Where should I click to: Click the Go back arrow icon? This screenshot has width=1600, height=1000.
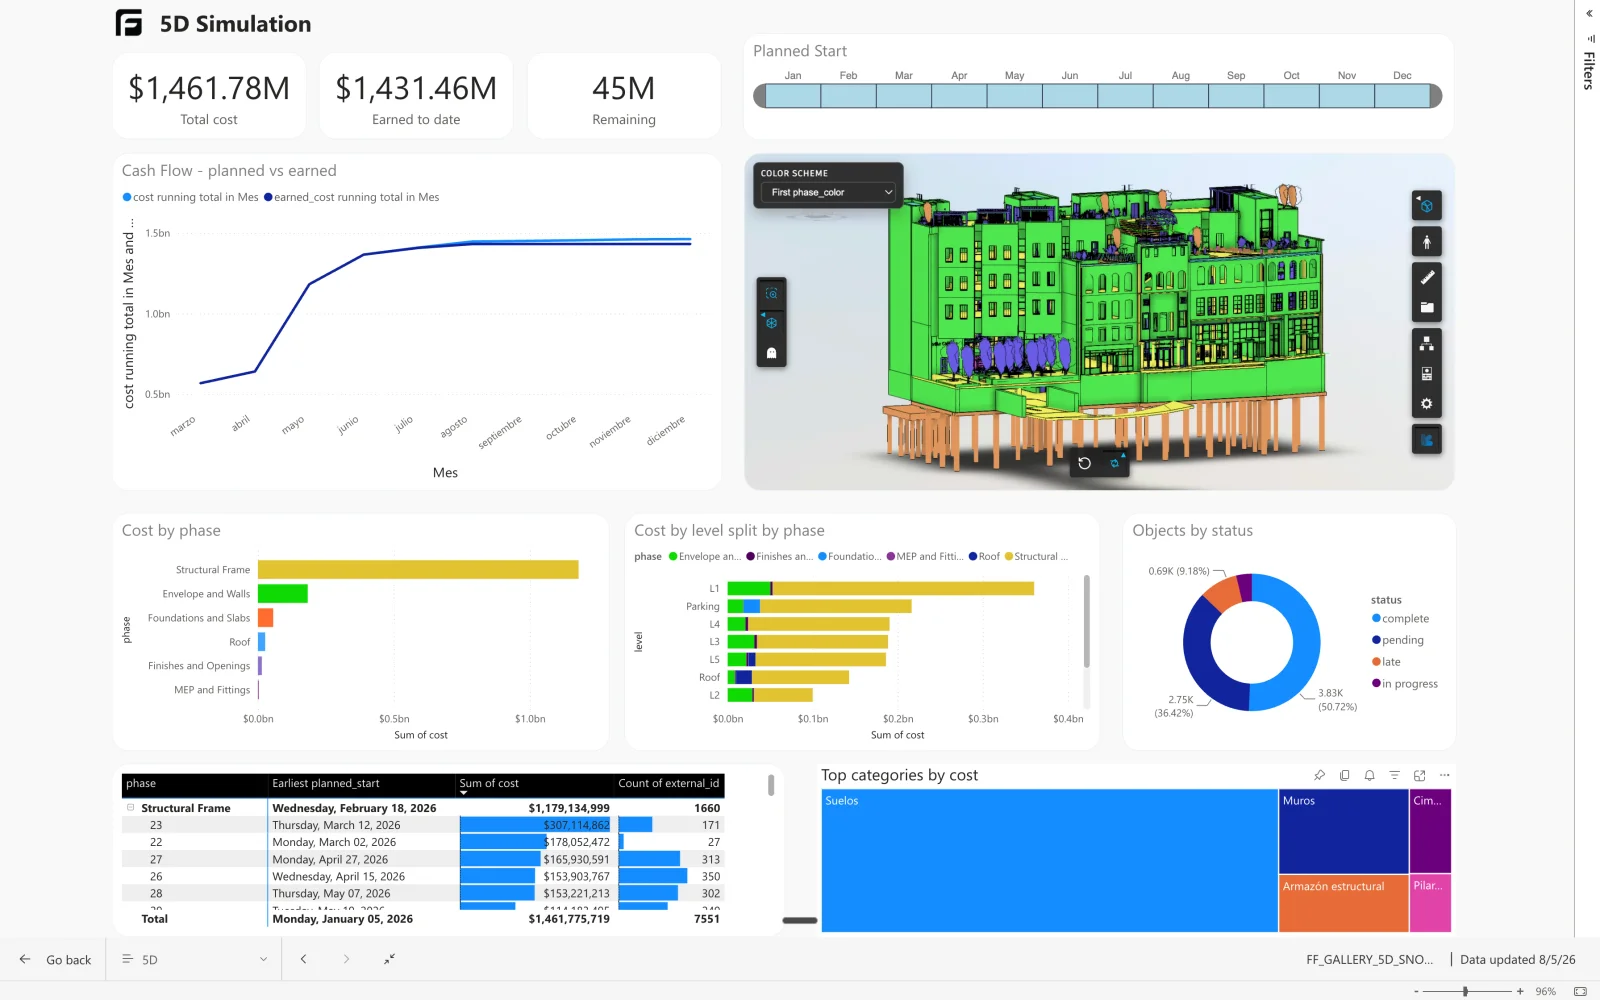point(25,959)
